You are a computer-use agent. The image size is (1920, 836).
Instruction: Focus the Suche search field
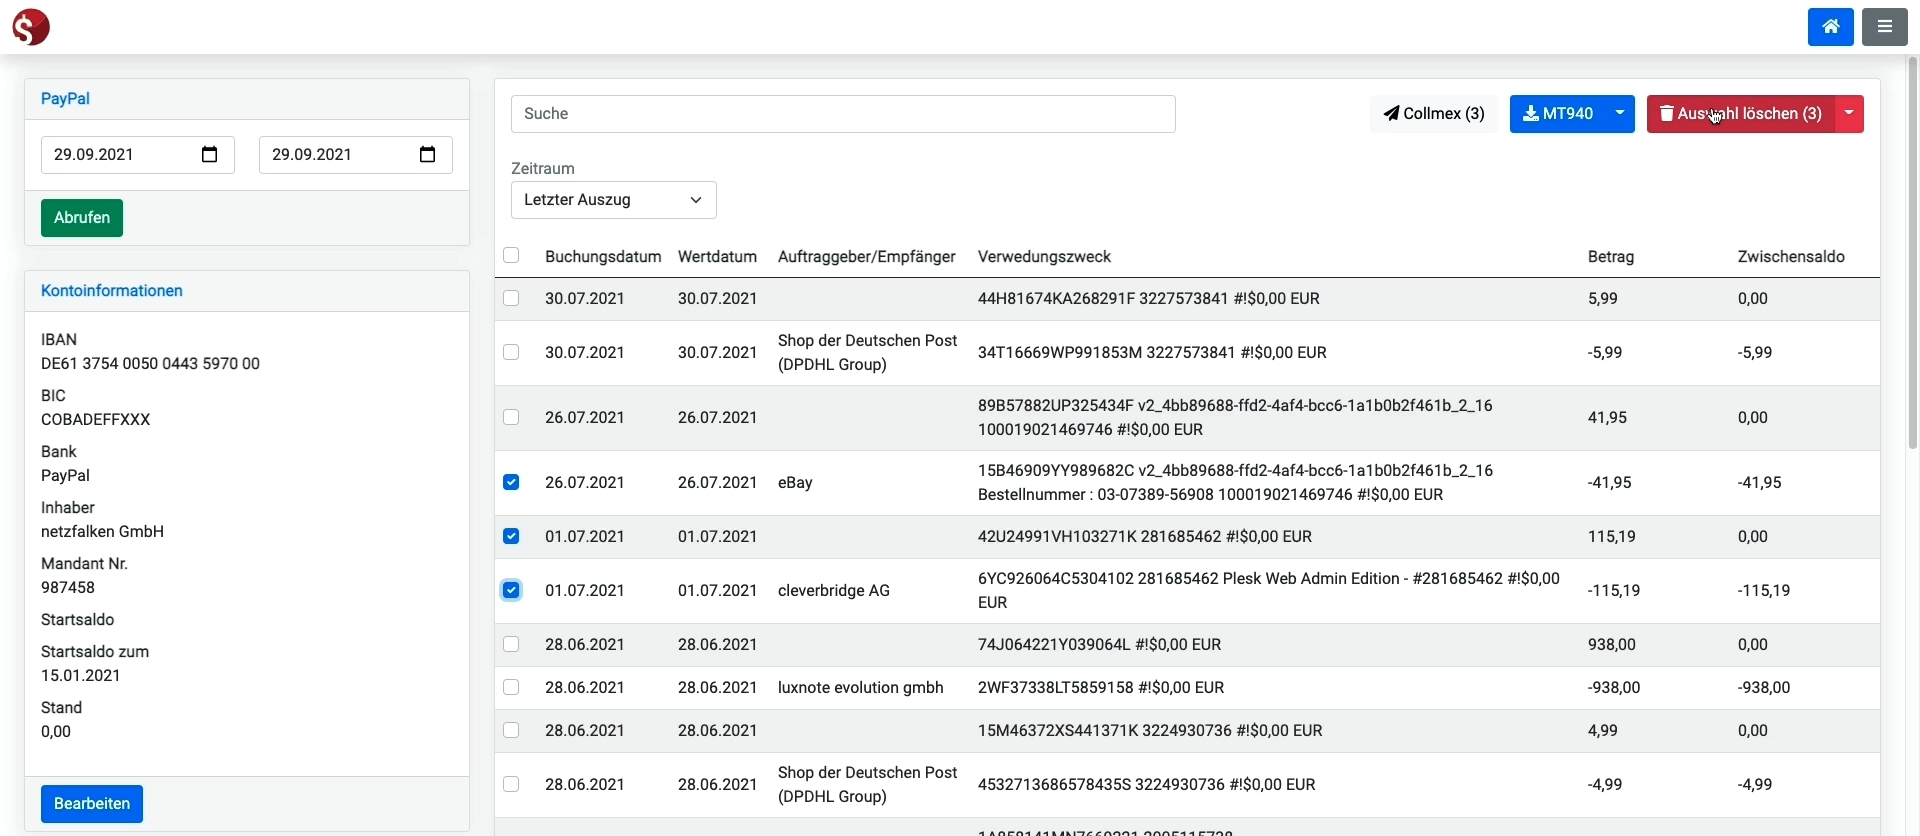843,114
